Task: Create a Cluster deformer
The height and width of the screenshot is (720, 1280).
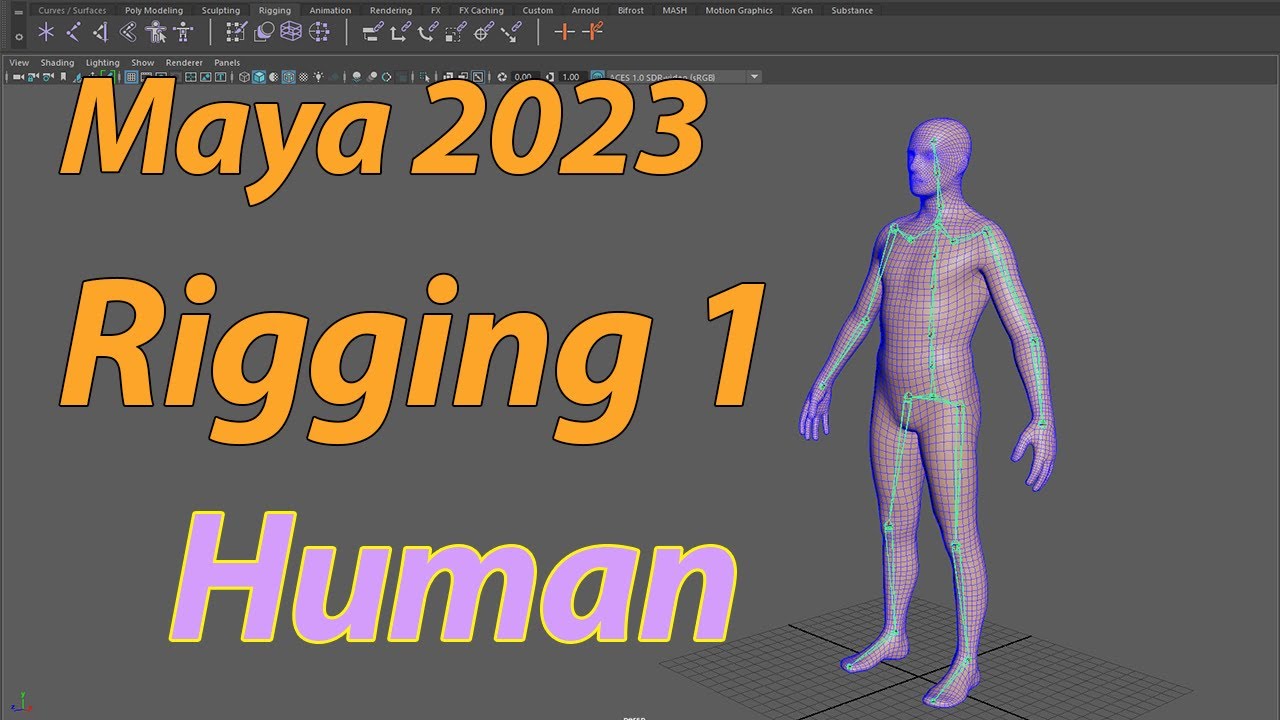Action: (x=319, y=32)
